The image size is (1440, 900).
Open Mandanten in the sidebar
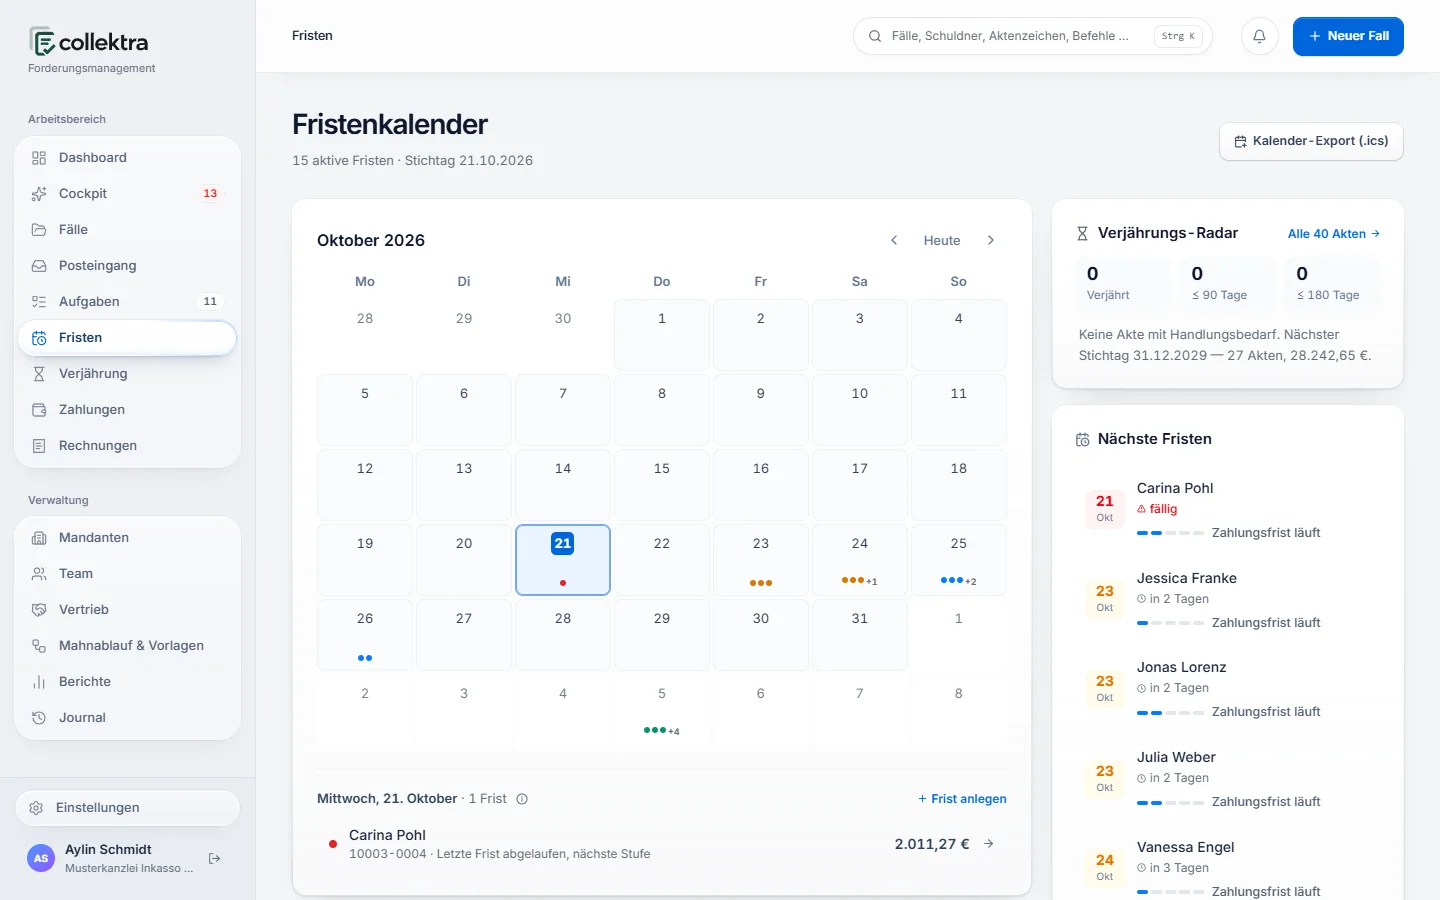[128, 537]
